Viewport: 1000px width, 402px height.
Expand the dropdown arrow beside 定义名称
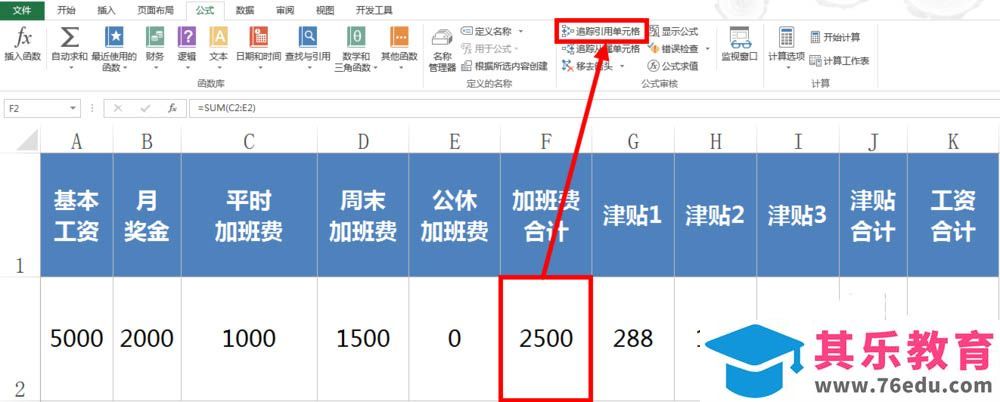pos(520,31)
